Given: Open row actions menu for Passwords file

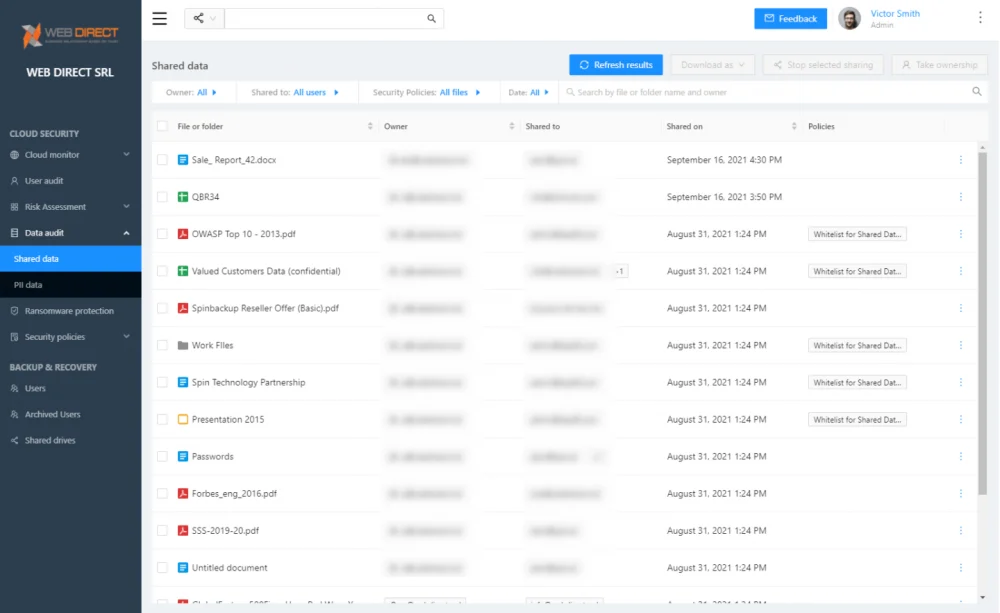Looking at the screenshot, I should coord(960,456).
